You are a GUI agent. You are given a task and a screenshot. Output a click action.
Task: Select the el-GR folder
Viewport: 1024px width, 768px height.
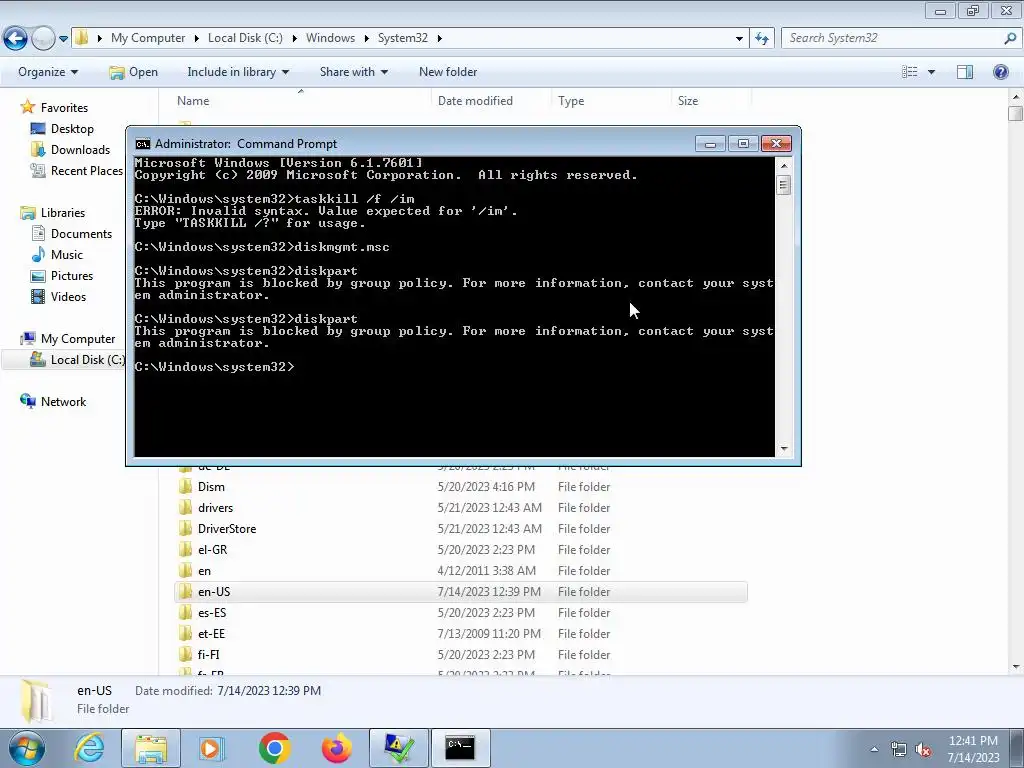(460, 549)
